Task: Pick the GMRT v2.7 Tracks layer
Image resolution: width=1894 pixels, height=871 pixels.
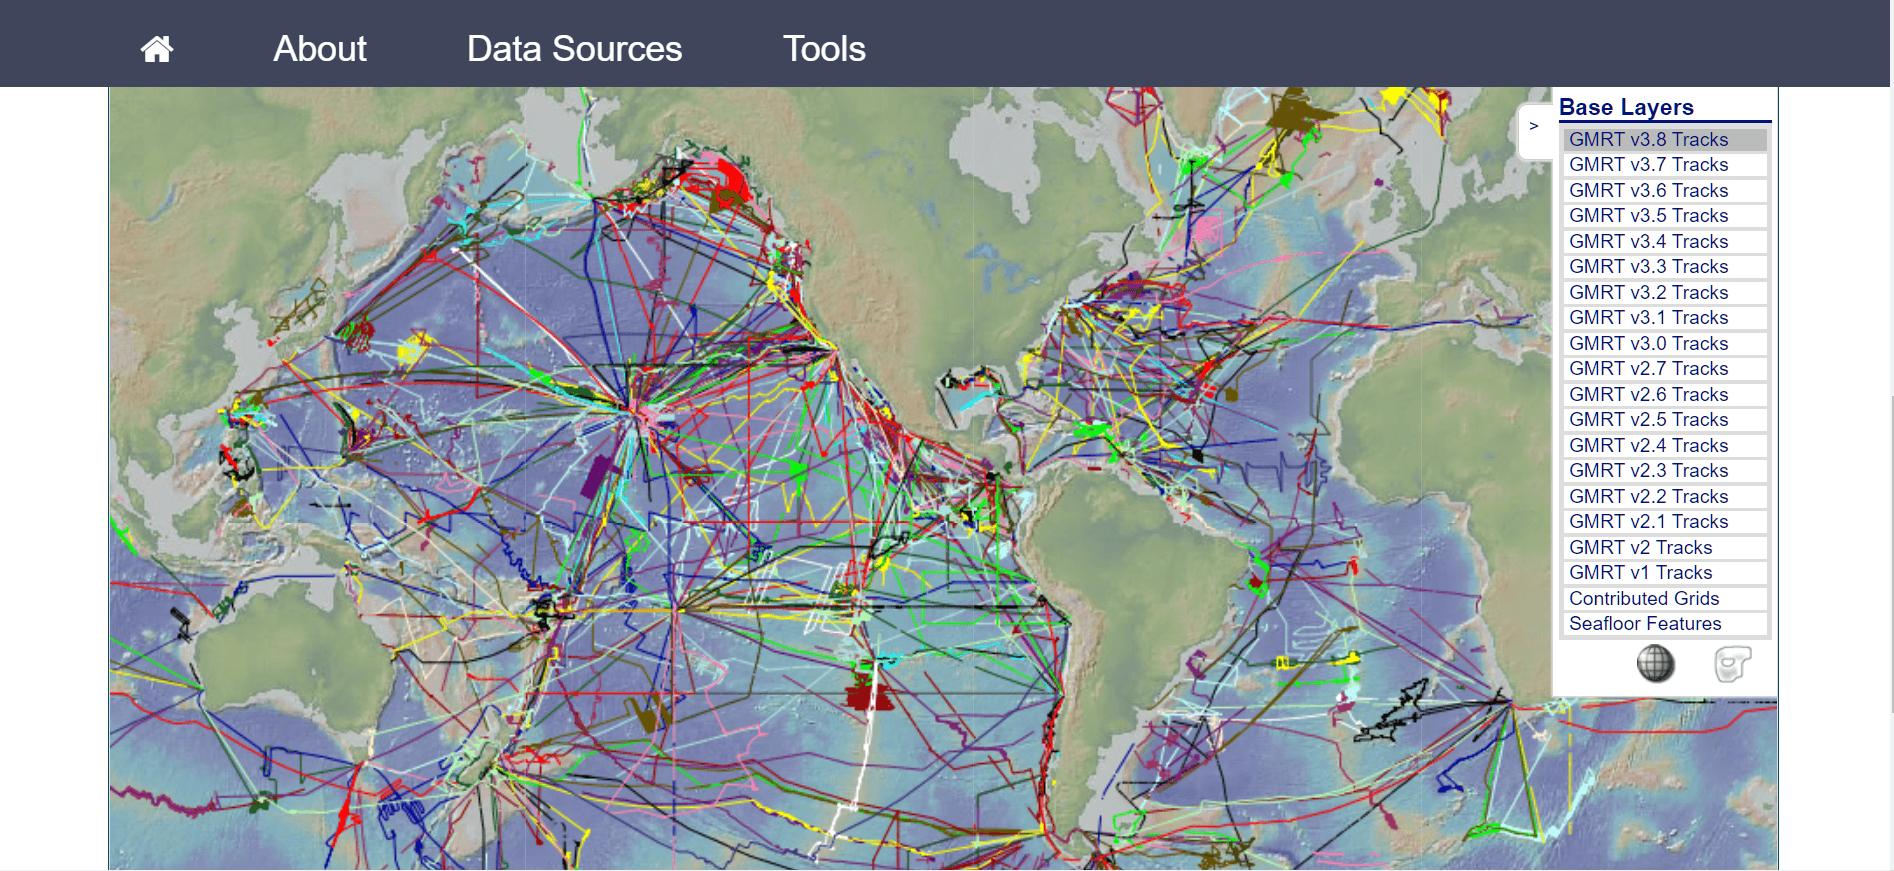Action: [1648, 369]
